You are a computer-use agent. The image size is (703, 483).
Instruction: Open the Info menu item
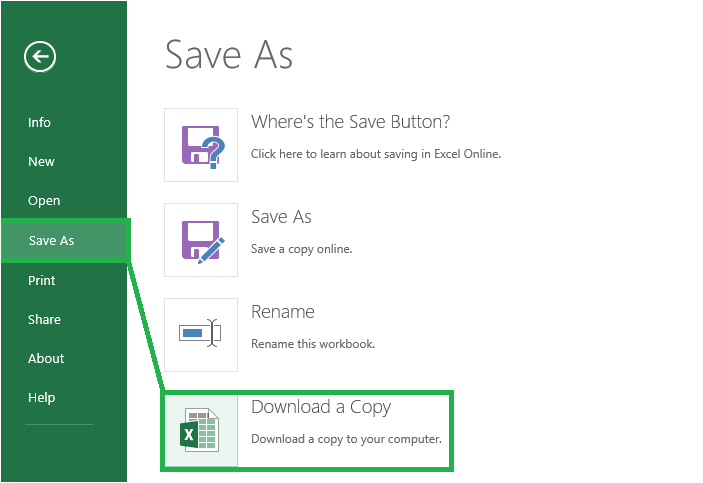pyautogui.click(x=39, y=122)
